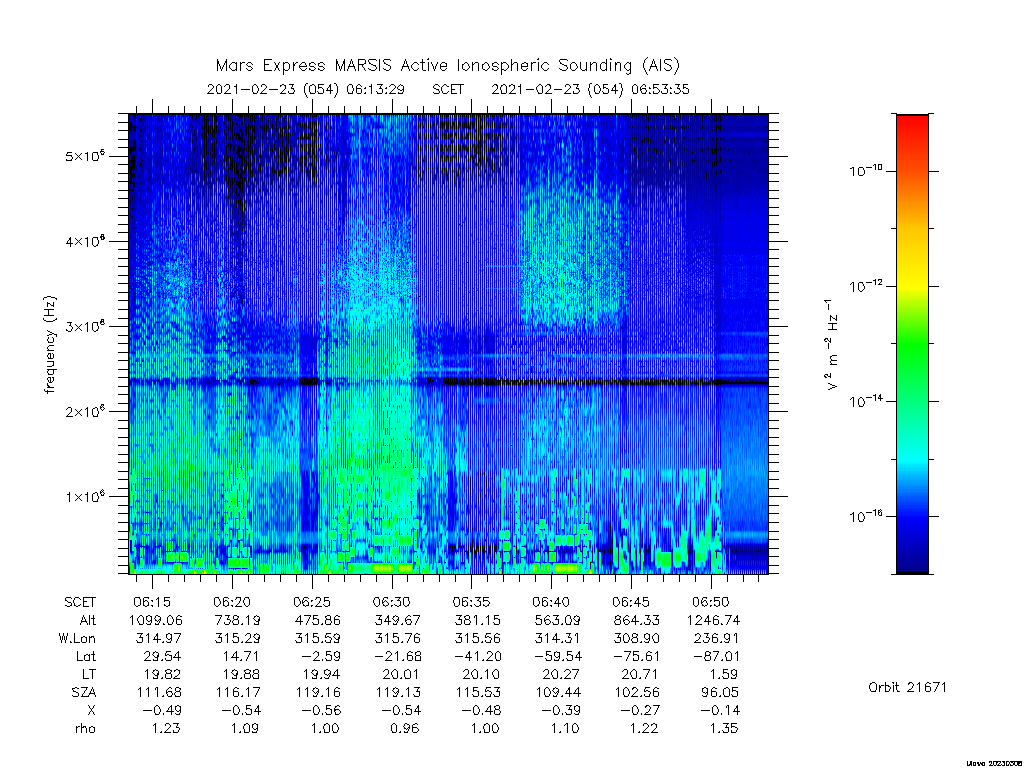
Task: Click the altitude value 738.19
Action: 237,620
